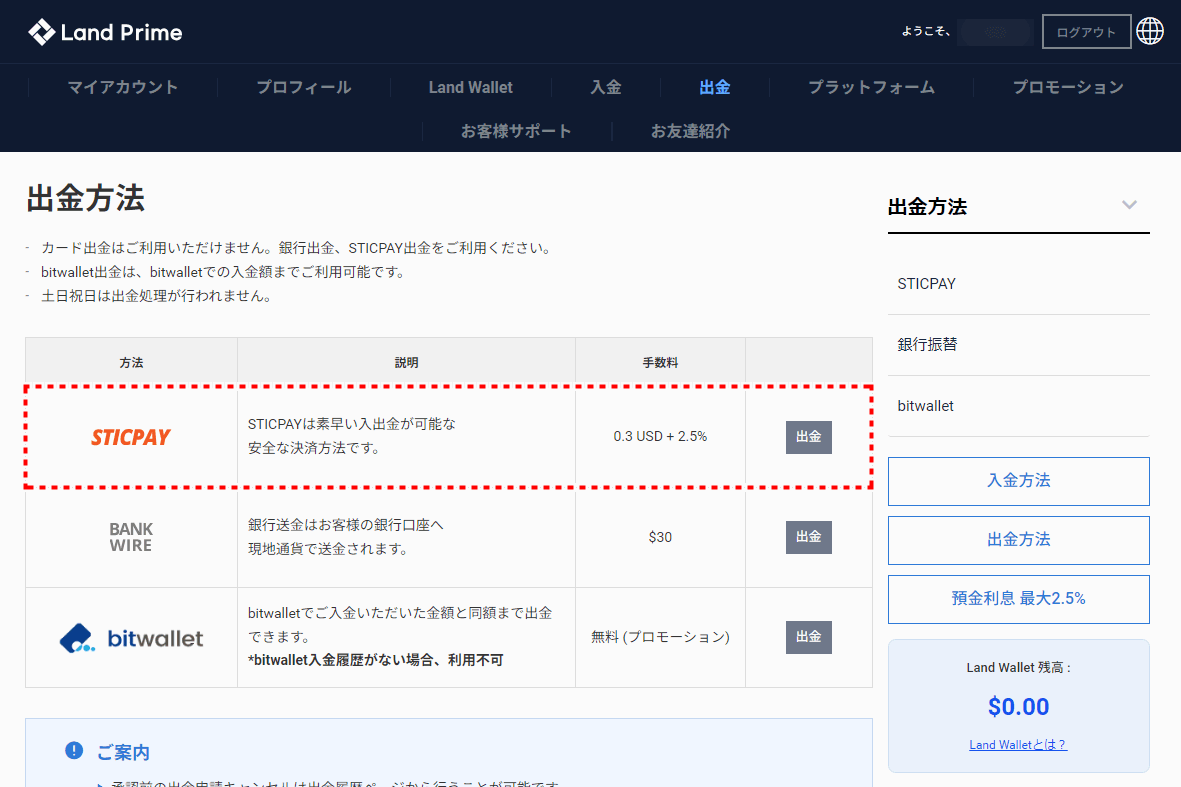
Task: Click the ご案内 heading
Action: tap(123, 752)
